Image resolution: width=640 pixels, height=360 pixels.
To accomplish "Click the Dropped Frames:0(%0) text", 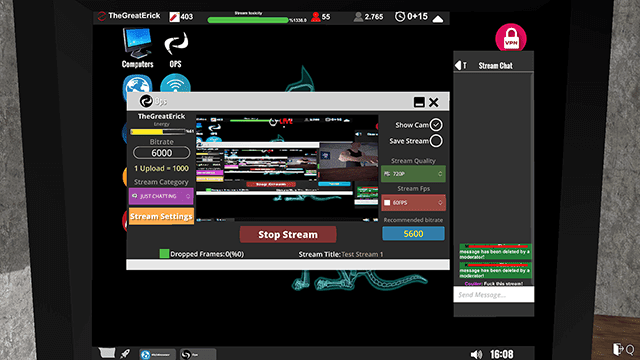I will click(207, 254).
